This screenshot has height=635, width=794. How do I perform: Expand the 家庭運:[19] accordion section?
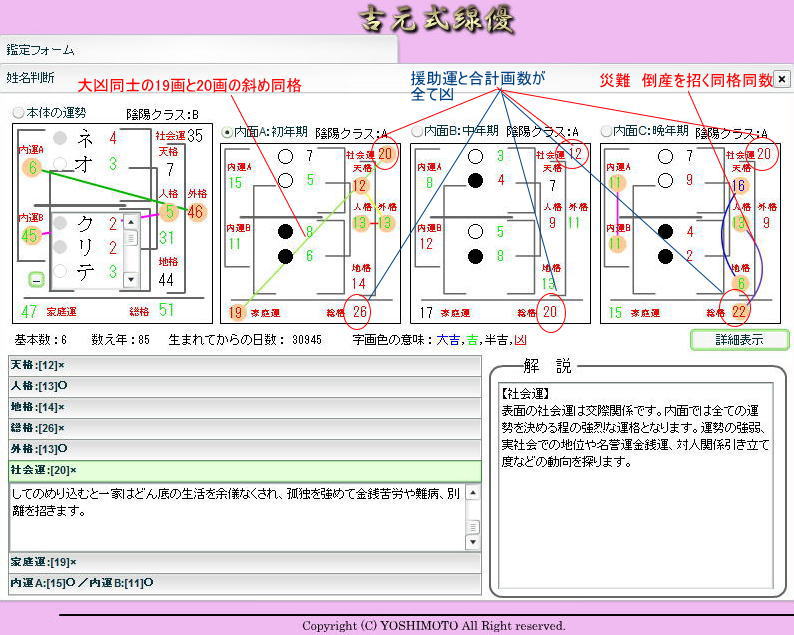(x=244, y=561)
